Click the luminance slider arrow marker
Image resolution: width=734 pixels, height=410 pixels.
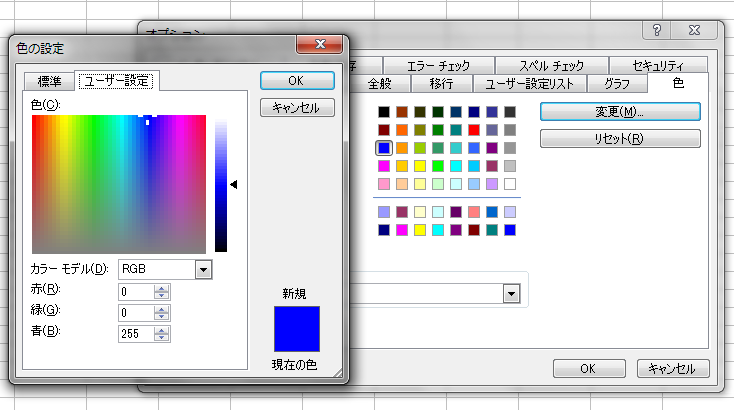[x=234, y=184]
